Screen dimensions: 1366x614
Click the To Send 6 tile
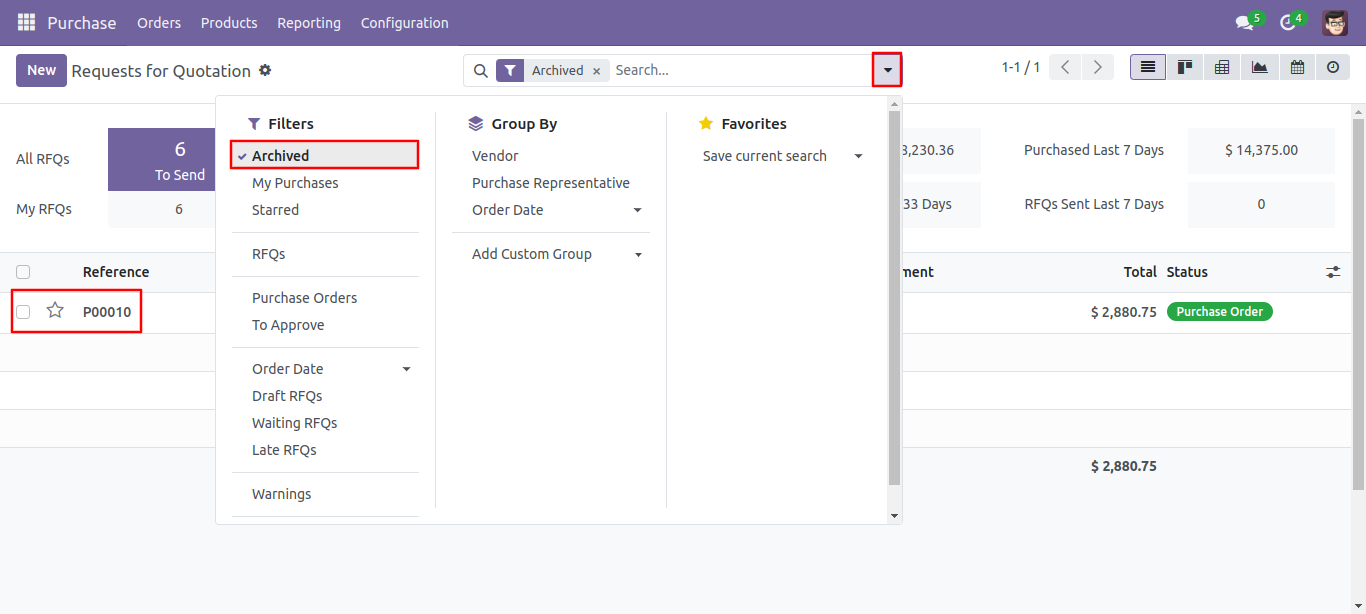point(162,159)
